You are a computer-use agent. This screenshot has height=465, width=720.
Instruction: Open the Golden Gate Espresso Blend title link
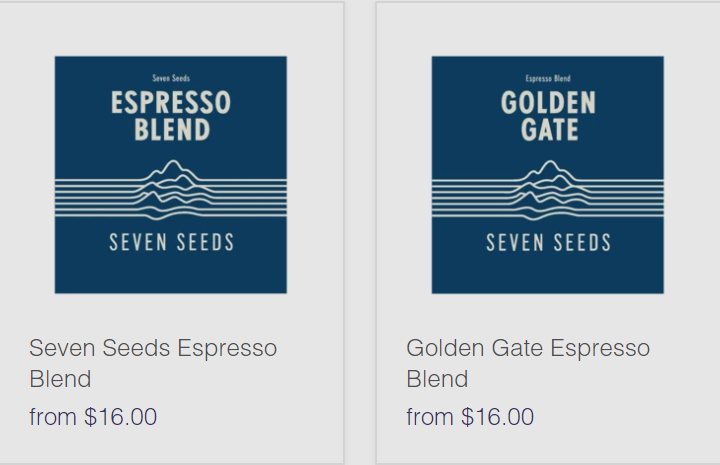coord(528,363)
